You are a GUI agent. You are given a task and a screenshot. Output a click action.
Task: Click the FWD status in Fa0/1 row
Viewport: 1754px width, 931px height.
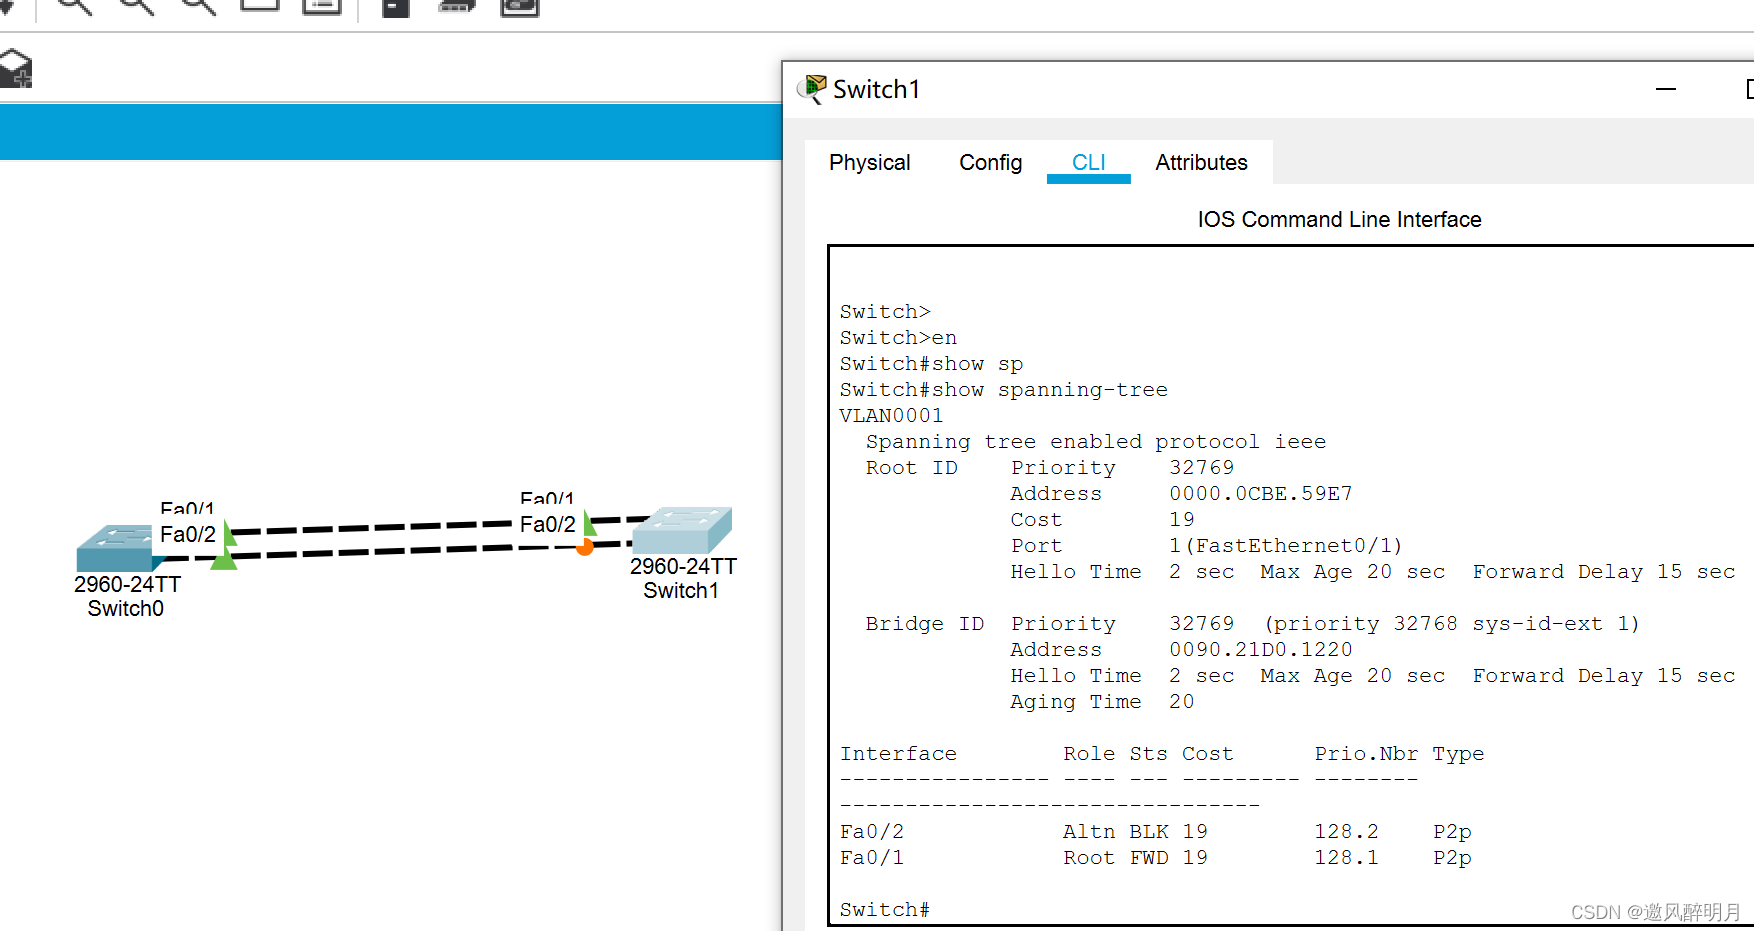pos(1149,858)
